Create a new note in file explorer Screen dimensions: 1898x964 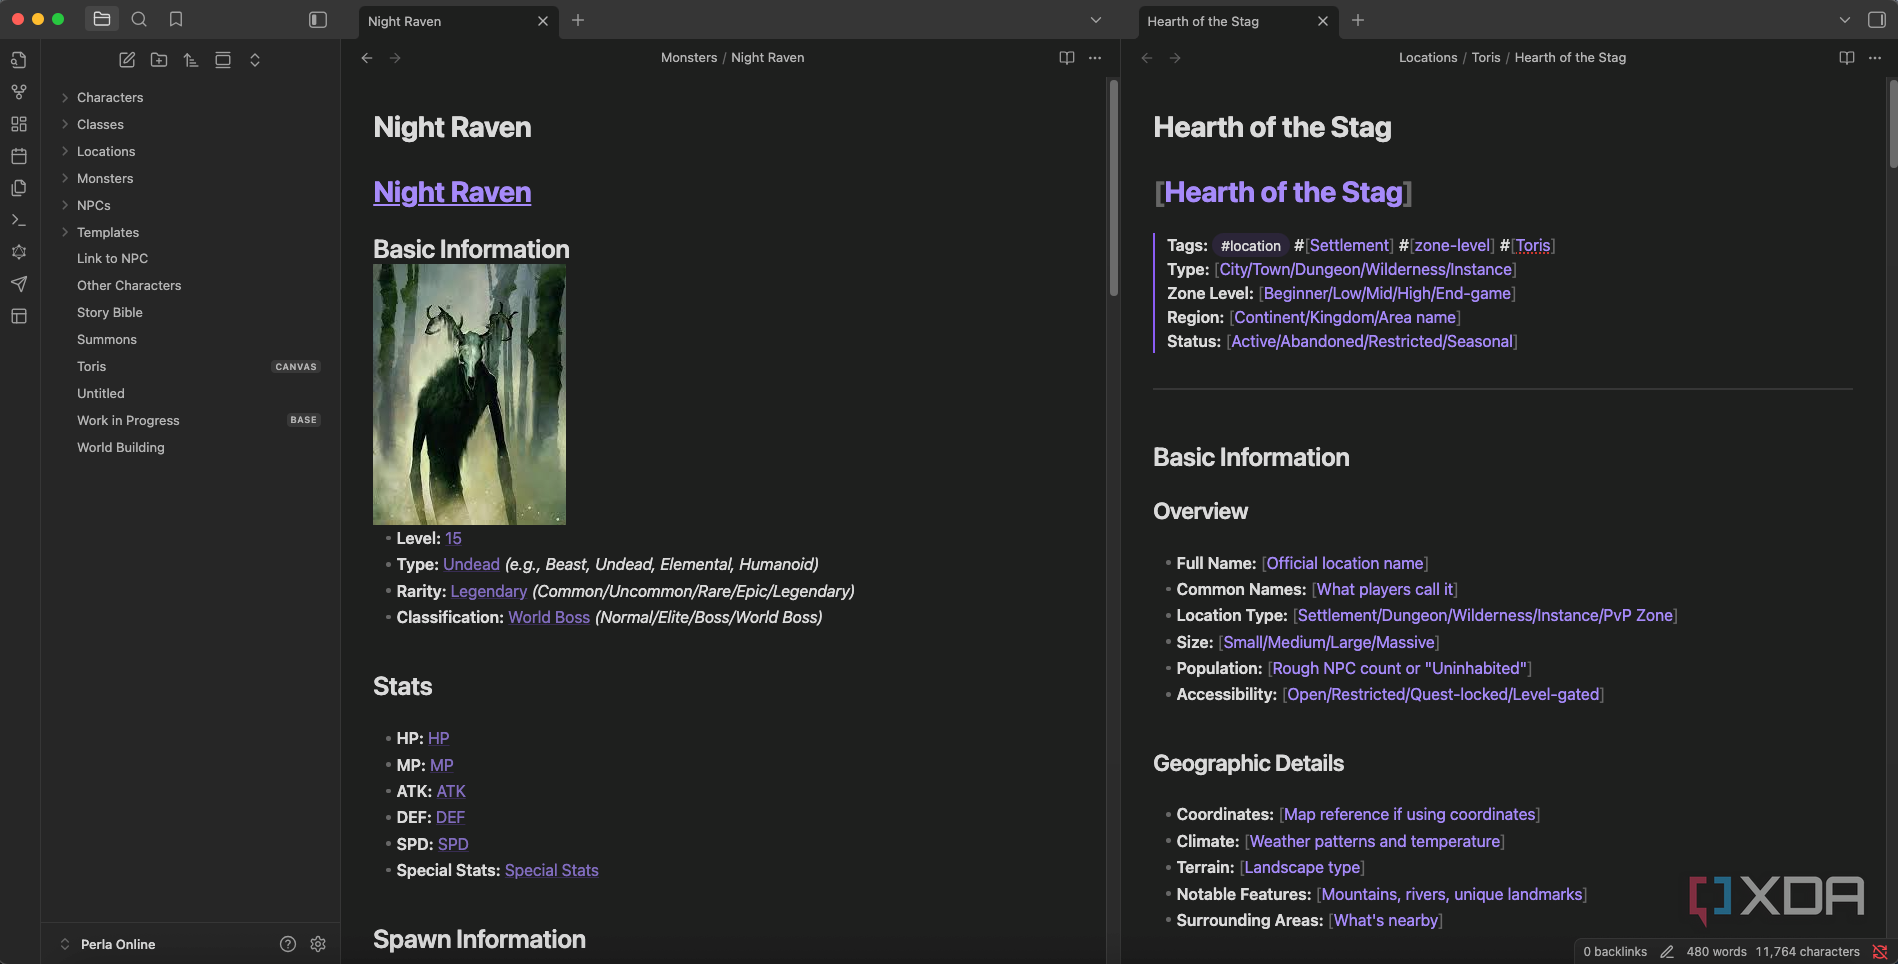click(x=127, y=60)
